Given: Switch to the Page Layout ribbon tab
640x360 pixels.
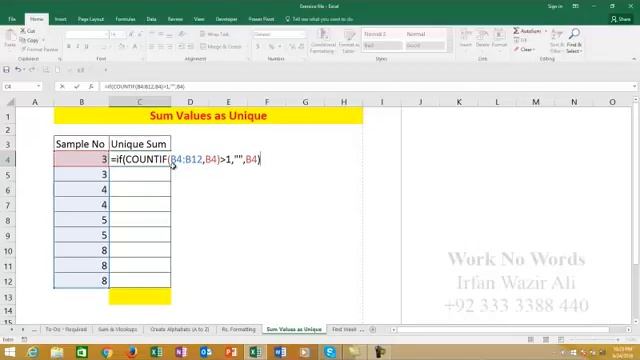Looking at the screenshot, I should pyautogui.click(x=91, y=19).
